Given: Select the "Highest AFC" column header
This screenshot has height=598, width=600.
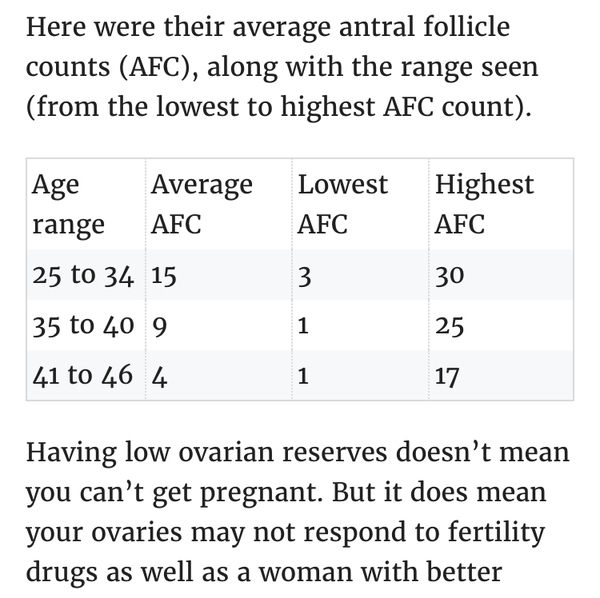Looking at the screenshot, I should pyautogui.click(x=485, y=204).
